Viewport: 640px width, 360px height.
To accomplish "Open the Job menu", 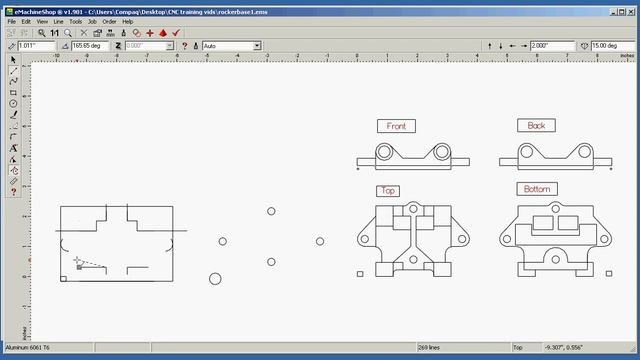I will click(92, 22).
